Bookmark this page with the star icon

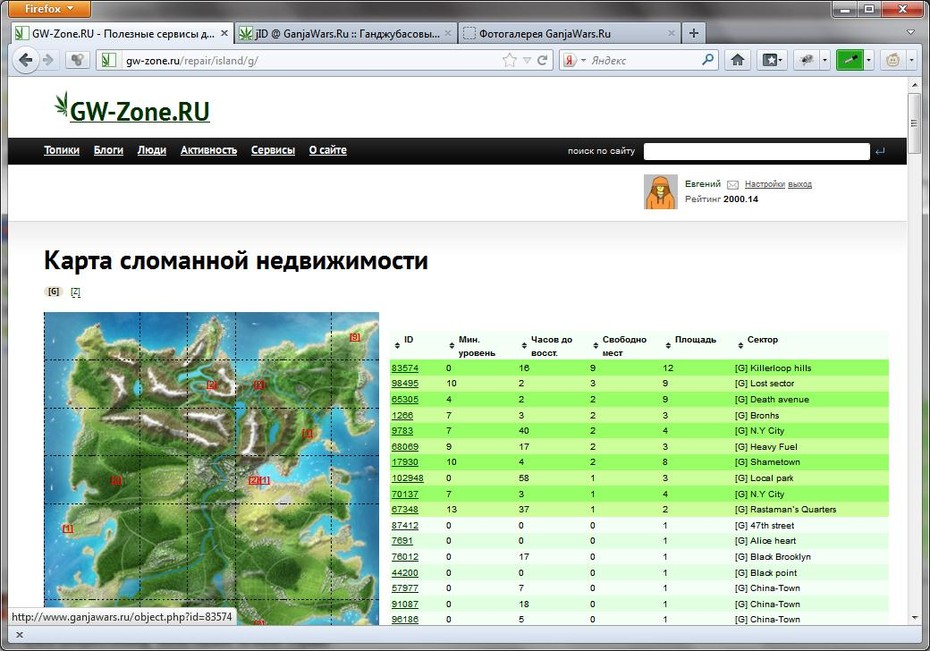509,60
